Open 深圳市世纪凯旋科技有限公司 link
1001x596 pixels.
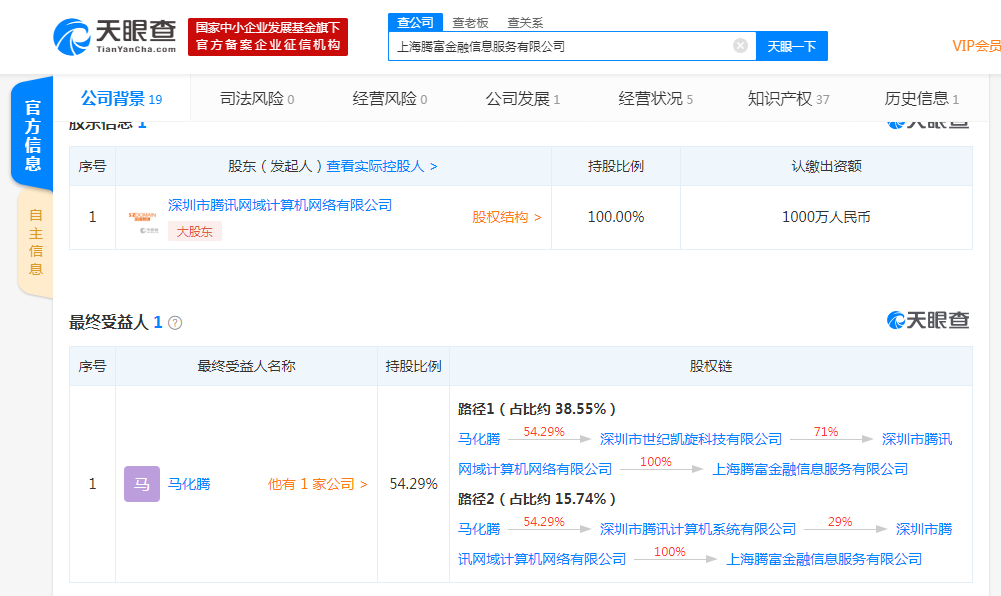[691, 439]
